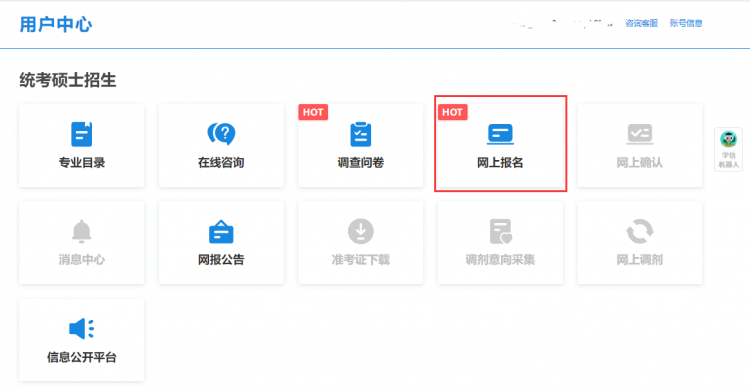Open the 专业目录 document icon
Viewport: 750px width, 392px height.
[x=81, y=134]
